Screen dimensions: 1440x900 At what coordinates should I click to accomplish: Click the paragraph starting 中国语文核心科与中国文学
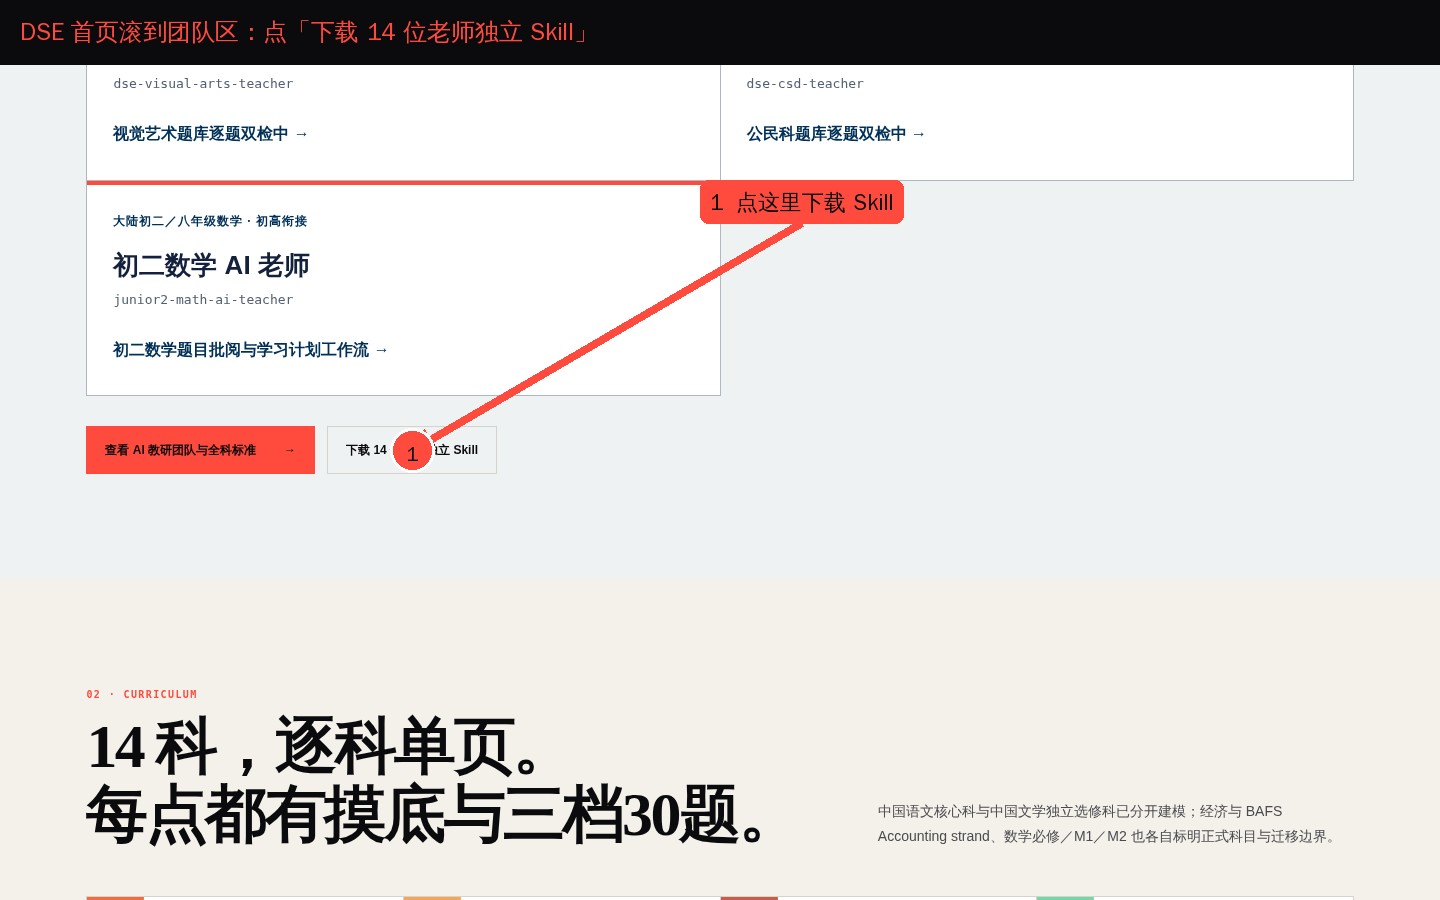point(1109,824)
